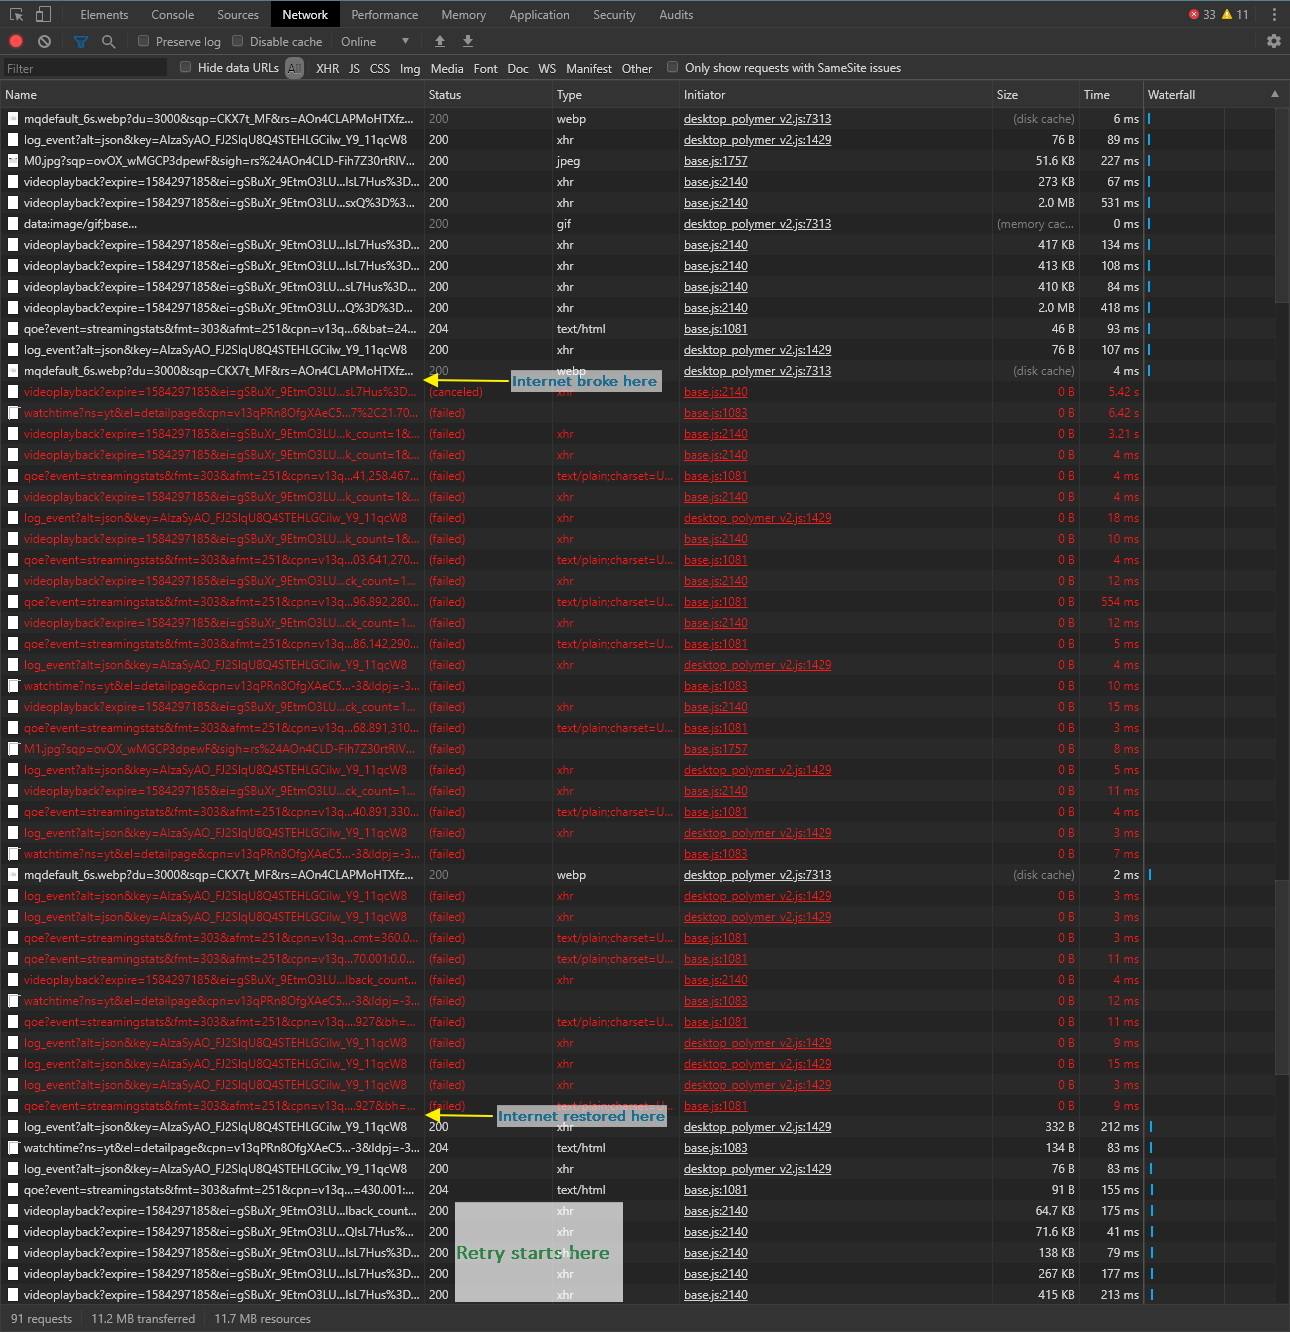Open the Online throttling dropdown
Screen dimensions: 1290x1333
coord(375,41)
